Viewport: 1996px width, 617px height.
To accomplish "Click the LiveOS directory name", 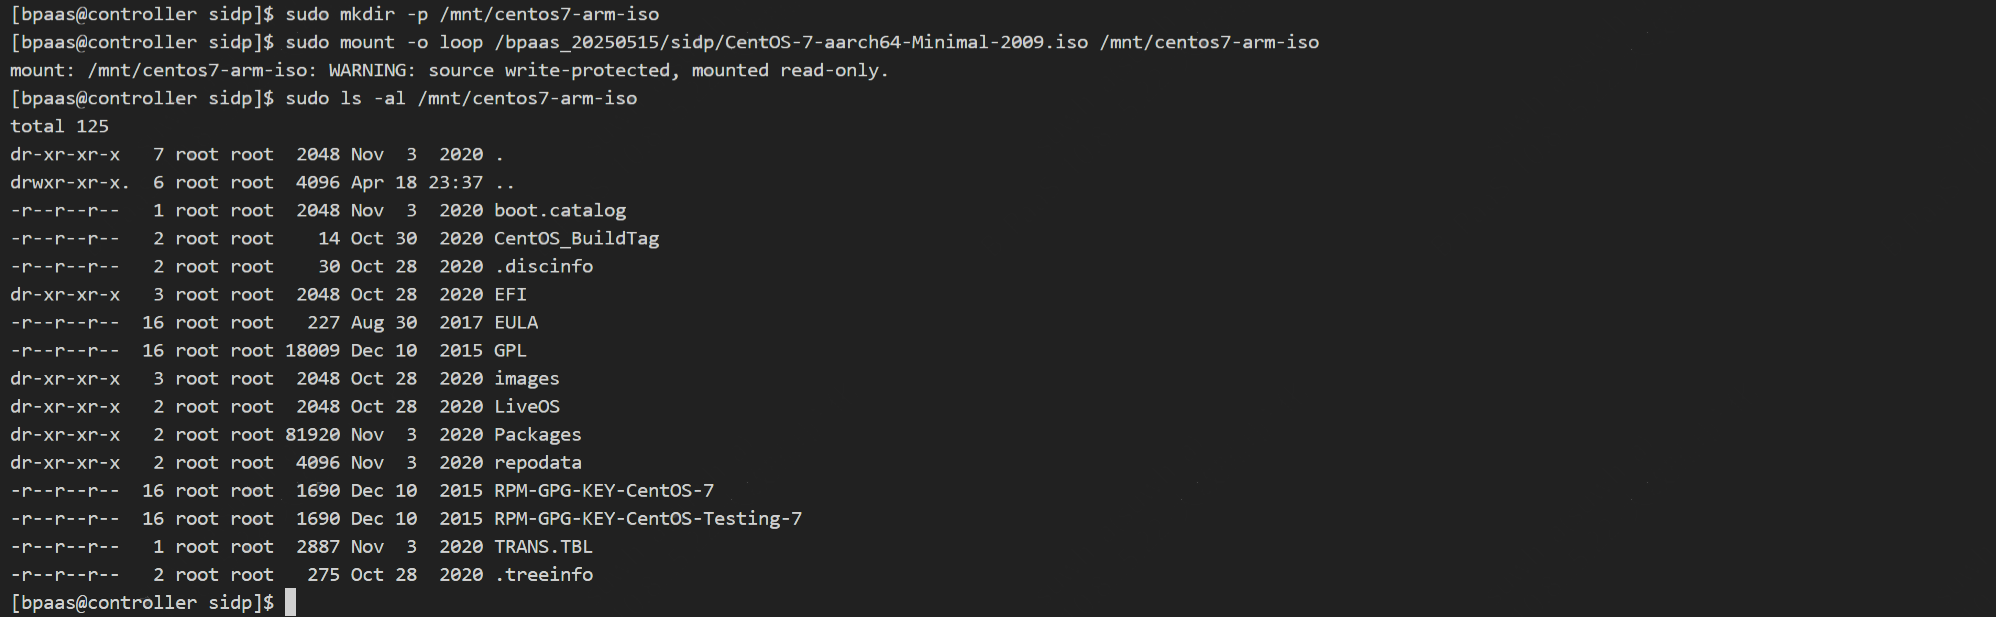I will click(526, 406).
